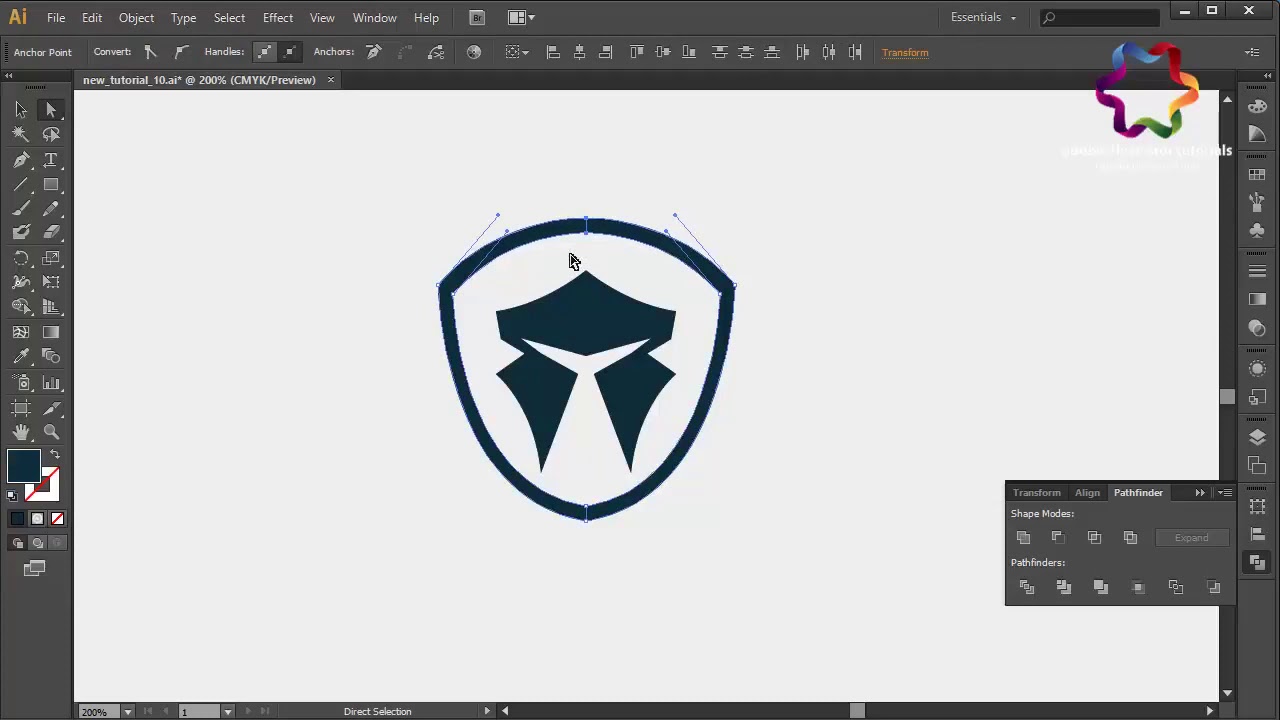Click Intersect shape mode in Pathfinder
This screenshot has width=1280, height=720.
coord(1094,538)
